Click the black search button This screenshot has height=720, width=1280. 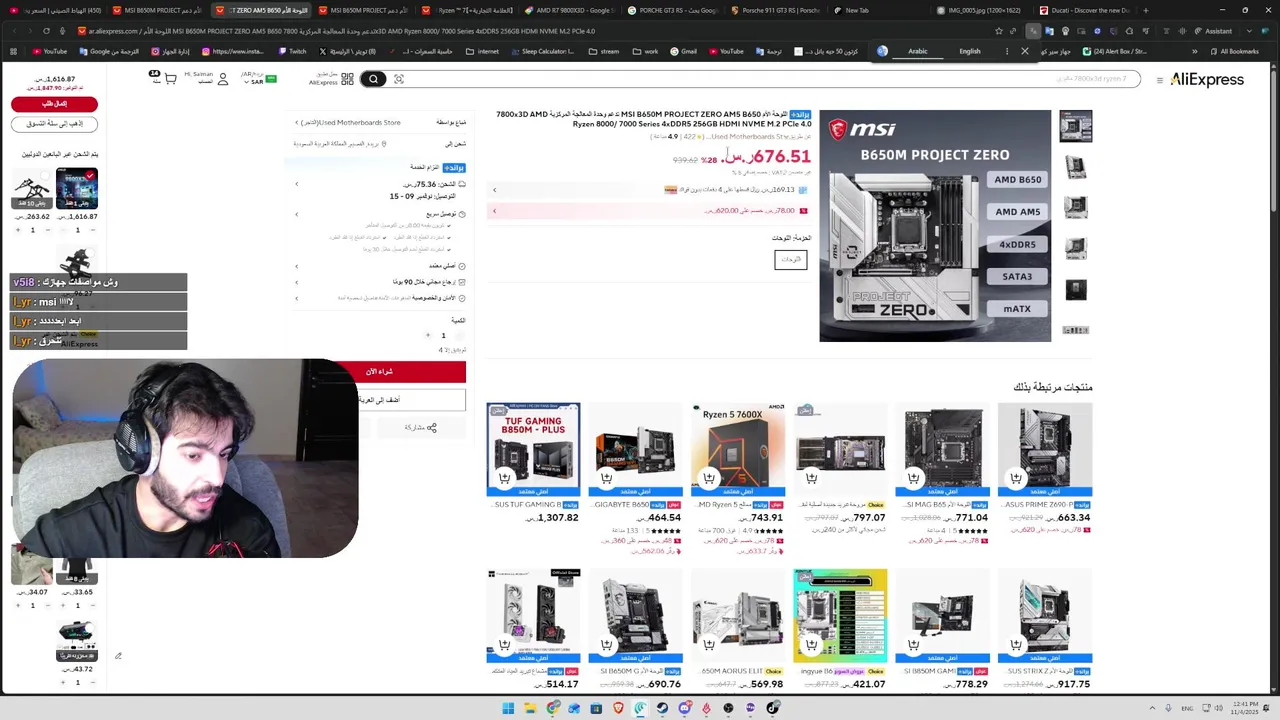[373, 79]
